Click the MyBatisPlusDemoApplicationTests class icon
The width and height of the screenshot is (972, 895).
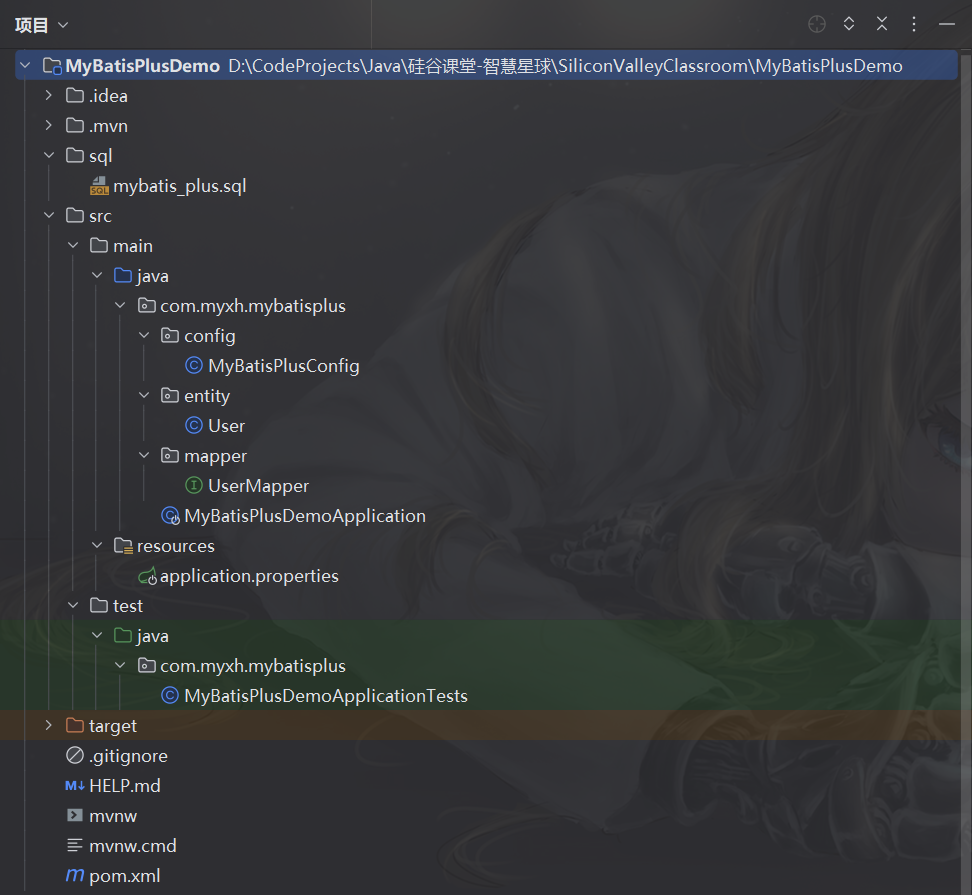[x=170, y=695]
